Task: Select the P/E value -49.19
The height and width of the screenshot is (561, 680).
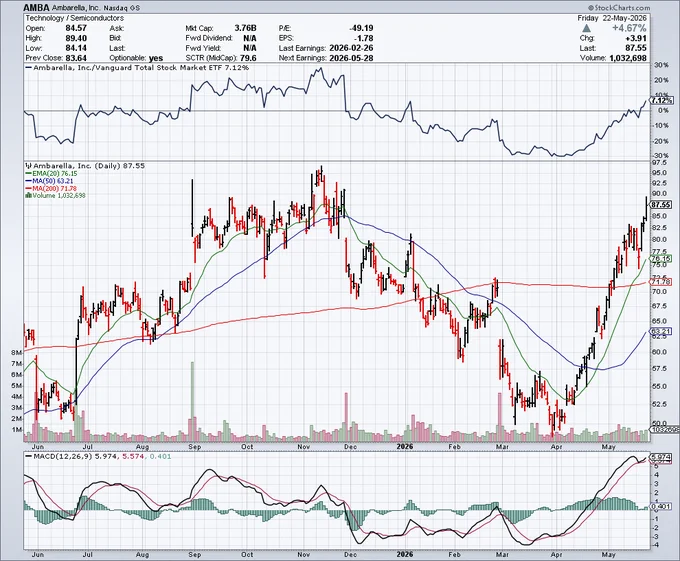Action: (361, 28)
